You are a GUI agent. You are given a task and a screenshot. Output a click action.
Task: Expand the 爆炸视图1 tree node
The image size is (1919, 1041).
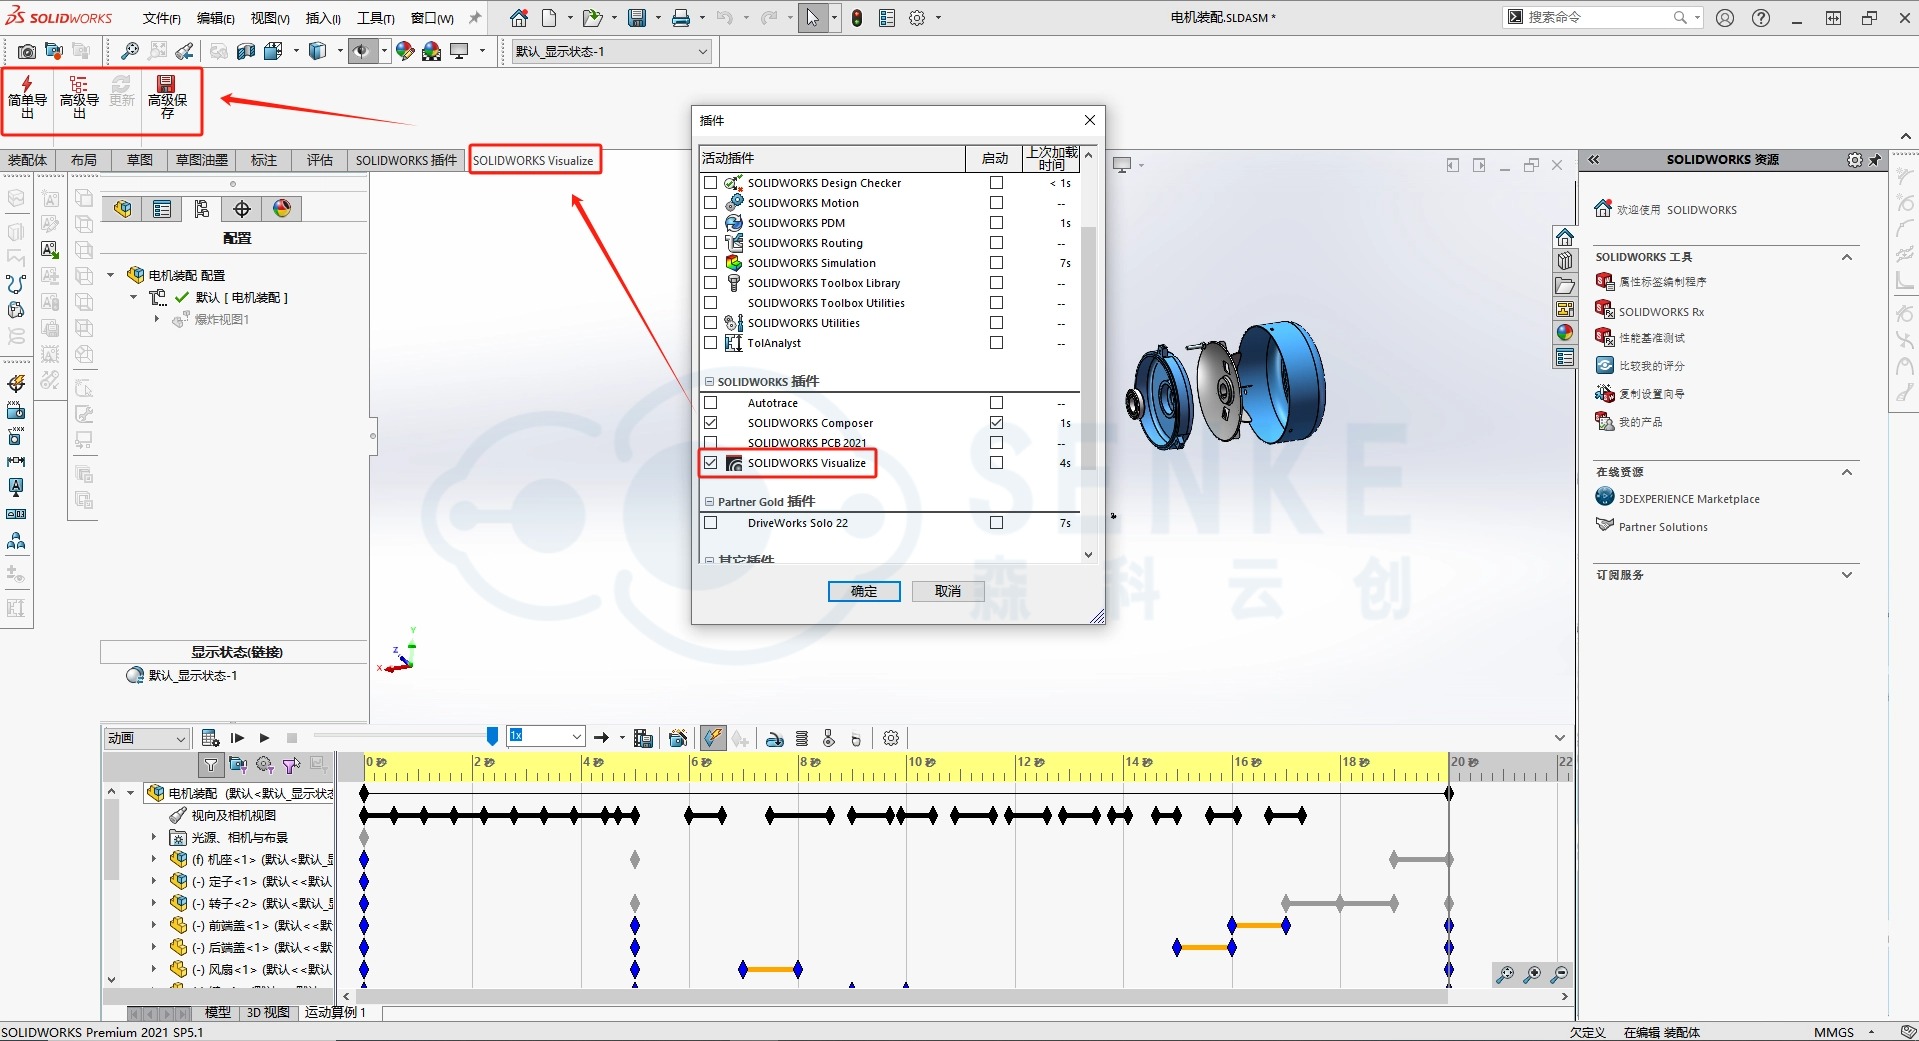point(157,320)
